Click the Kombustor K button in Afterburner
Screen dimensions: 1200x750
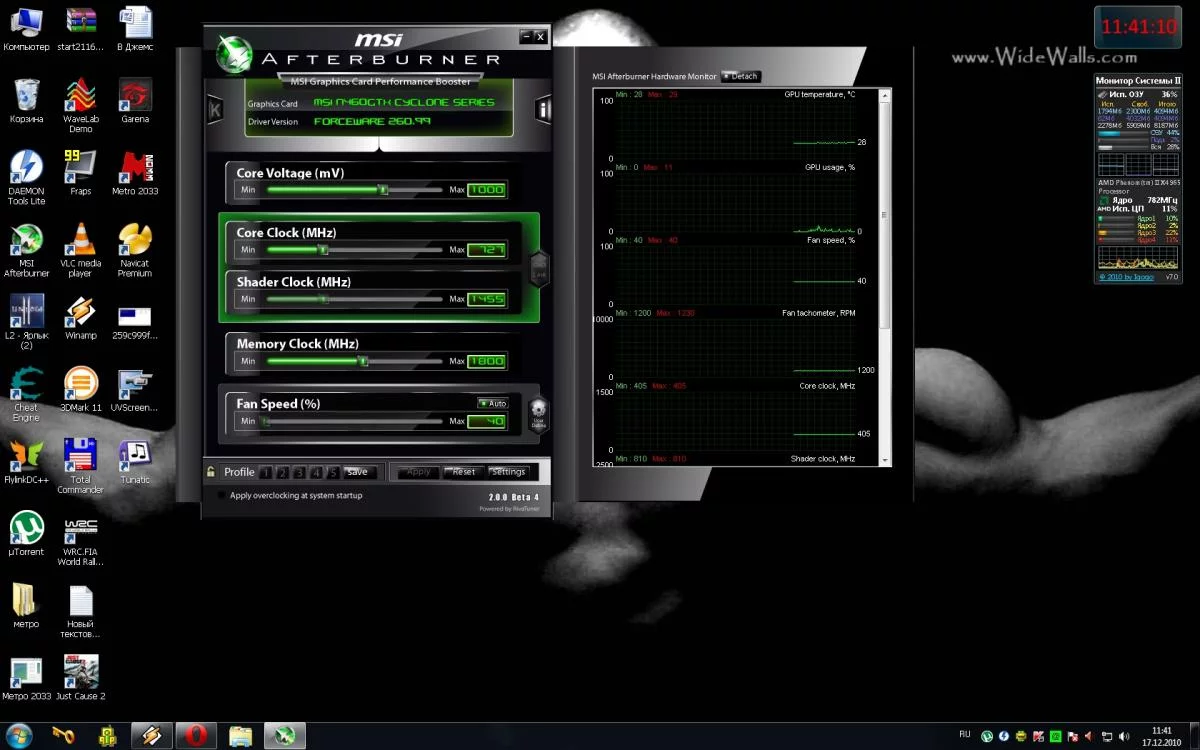point(214,110)
